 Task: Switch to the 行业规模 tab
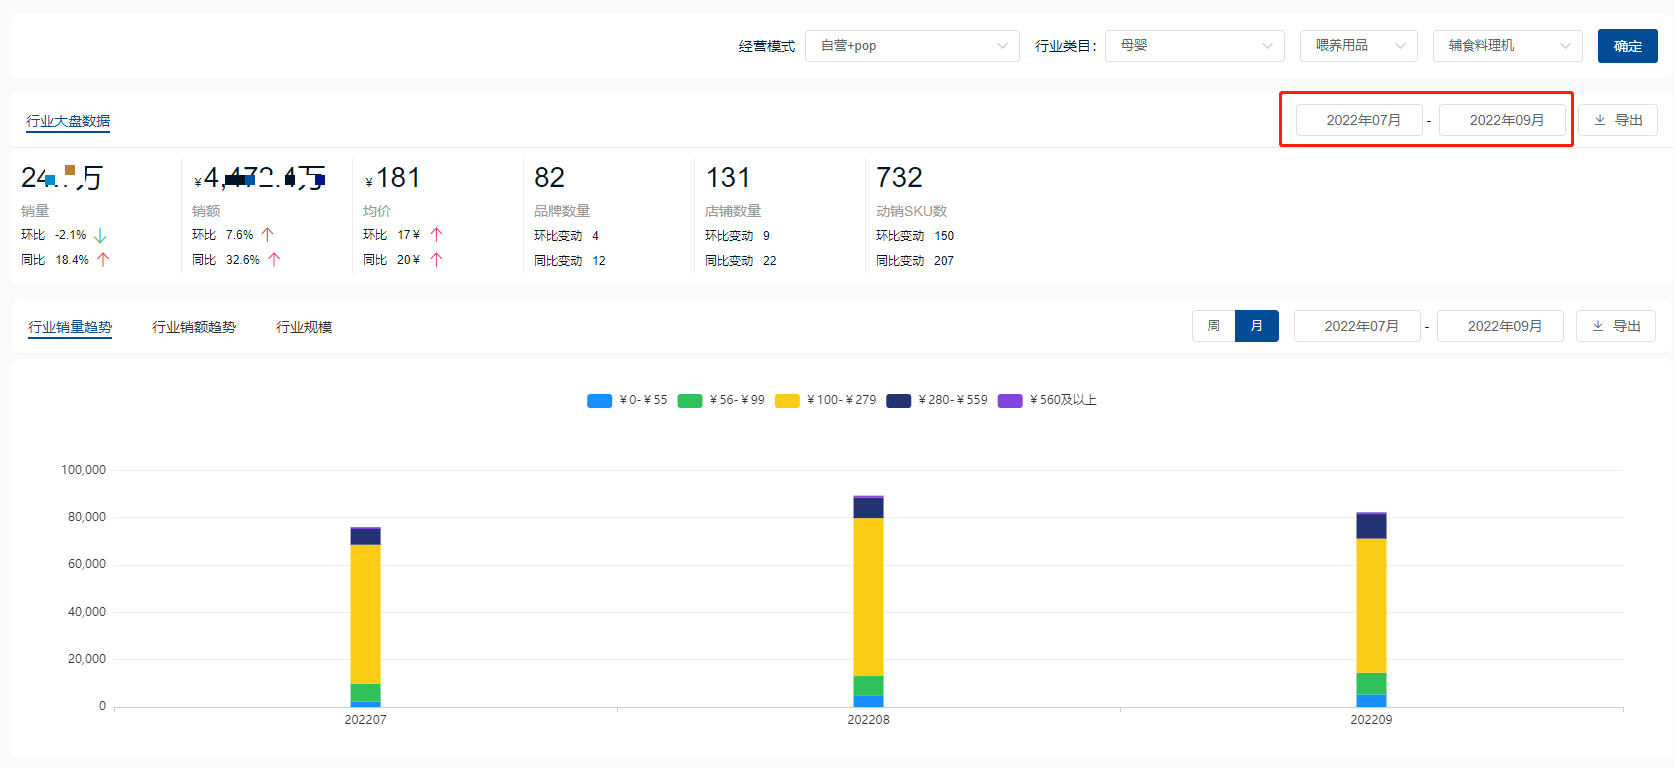click(304, 327)
